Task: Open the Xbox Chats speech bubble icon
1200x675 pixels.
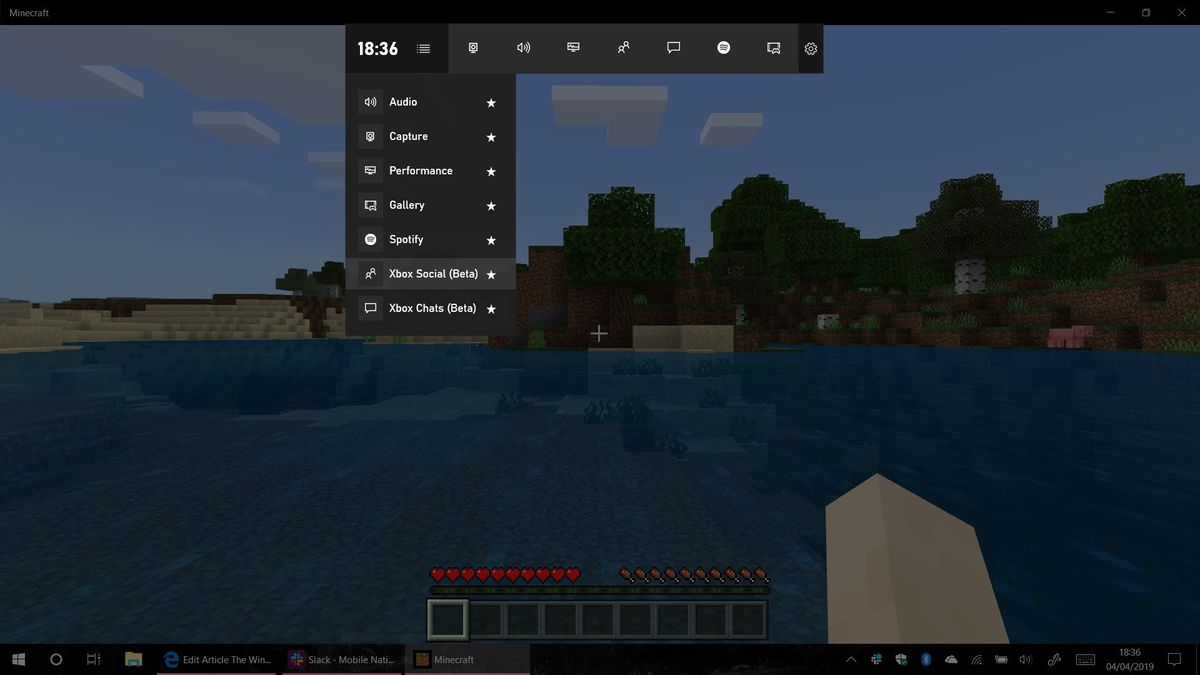Action: 673,47
